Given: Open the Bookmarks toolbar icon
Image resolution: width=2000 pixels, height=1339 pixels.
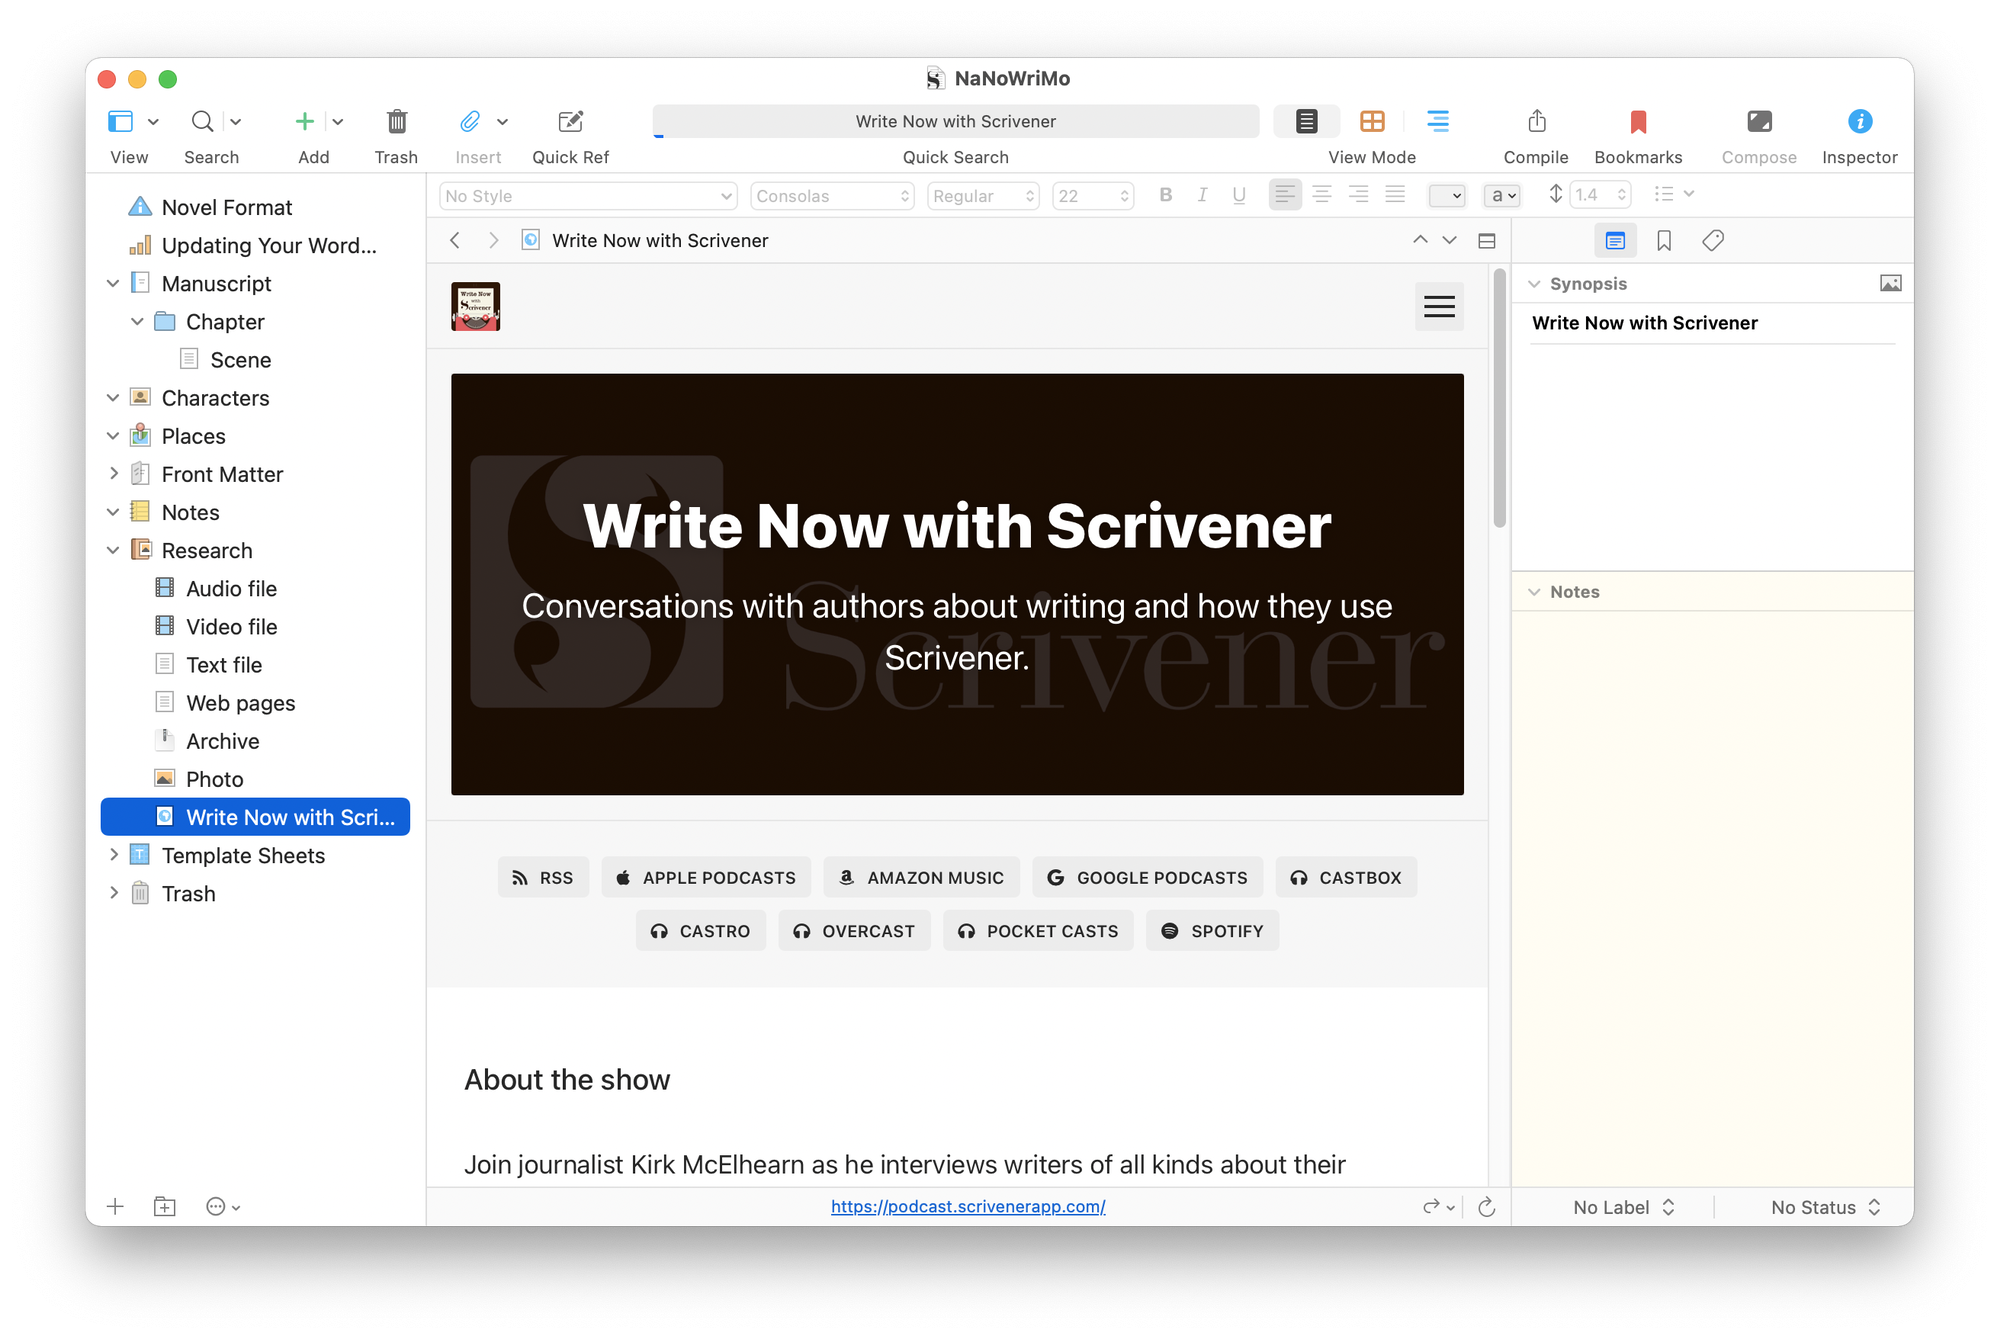Looking at the screenshot, I should (x=1637, y=122).
